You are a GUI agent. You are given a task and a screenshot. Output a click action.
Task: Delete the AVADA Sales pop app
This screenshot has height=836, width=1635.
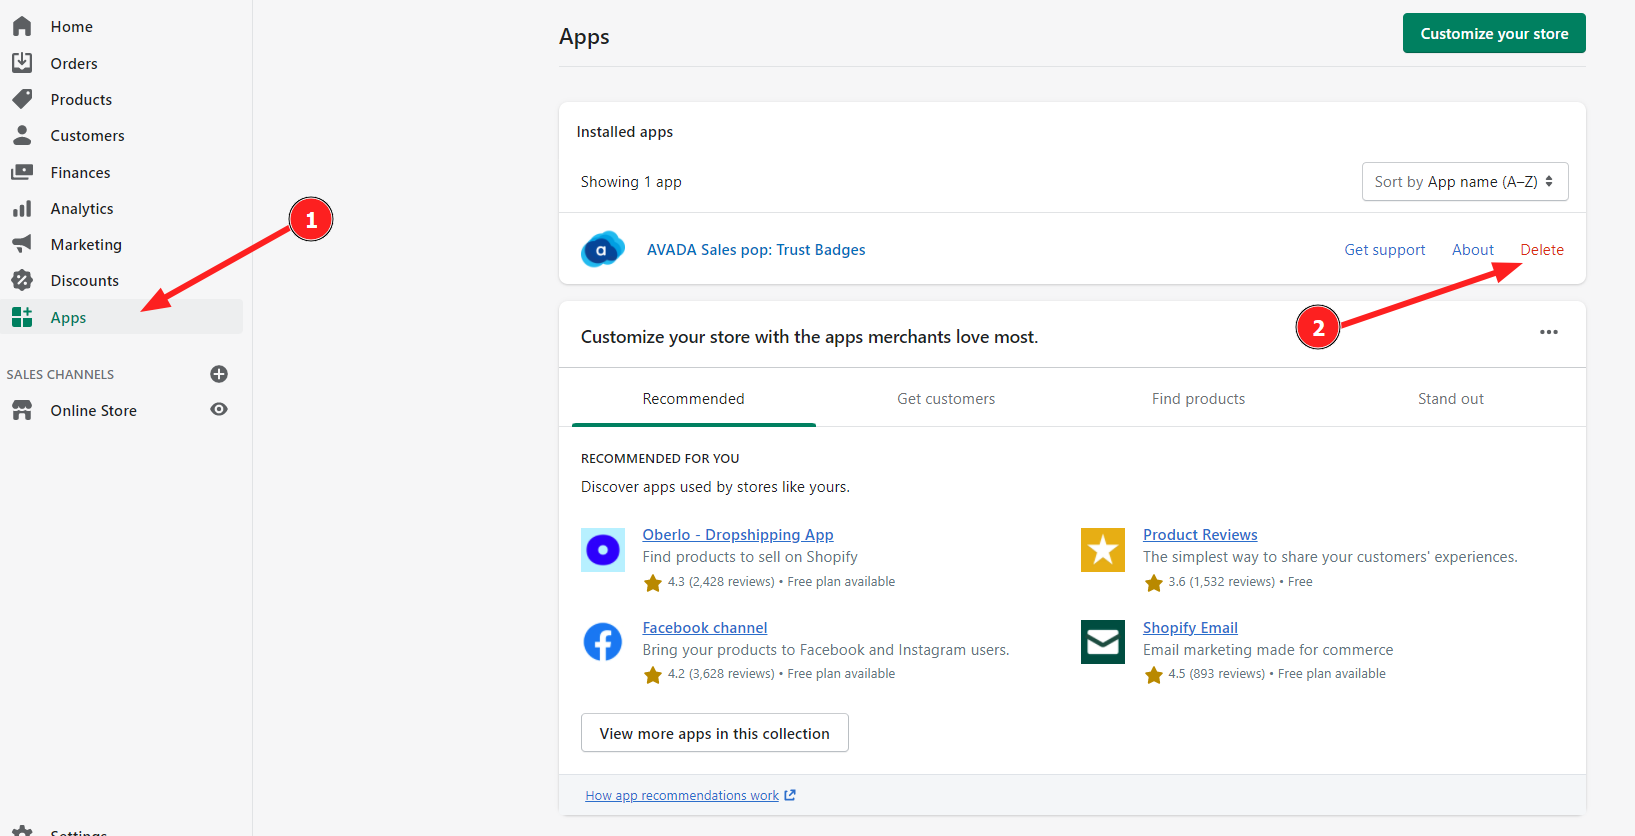[1542, 250]
